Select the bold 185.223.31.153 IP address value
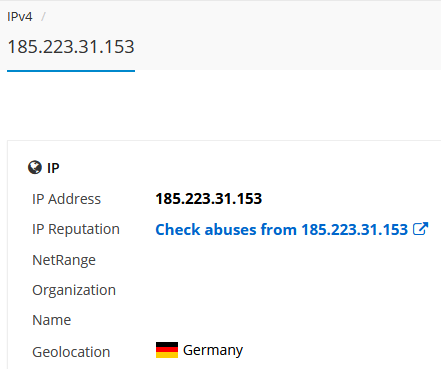The width and height of the screenshot is (441, 369). click(x=209, y=199)
